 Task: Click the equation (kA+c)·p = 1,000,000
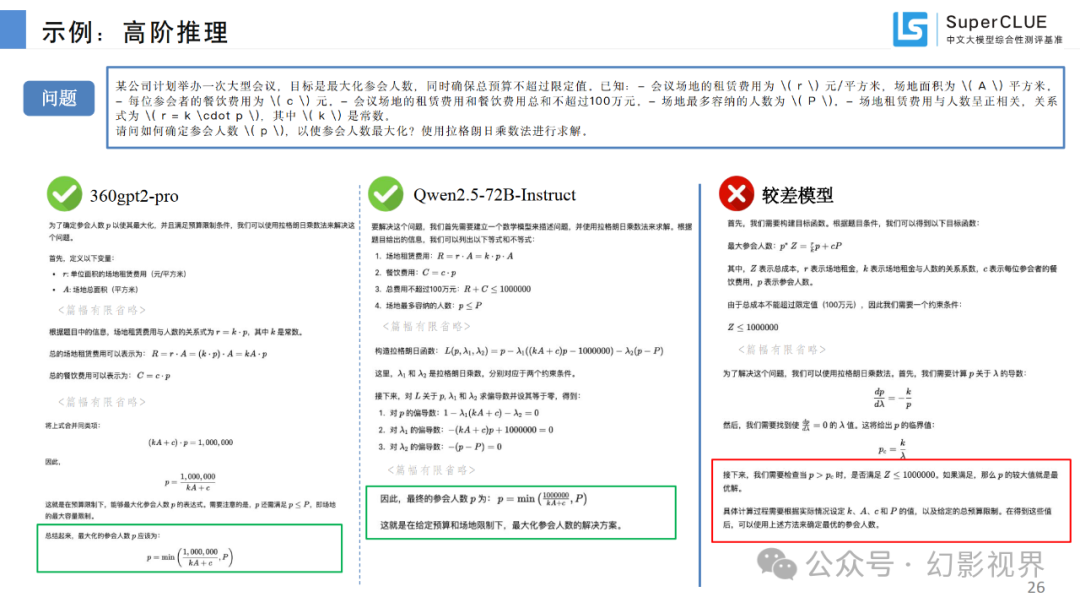pyautogui.click(x=191, y=442)
